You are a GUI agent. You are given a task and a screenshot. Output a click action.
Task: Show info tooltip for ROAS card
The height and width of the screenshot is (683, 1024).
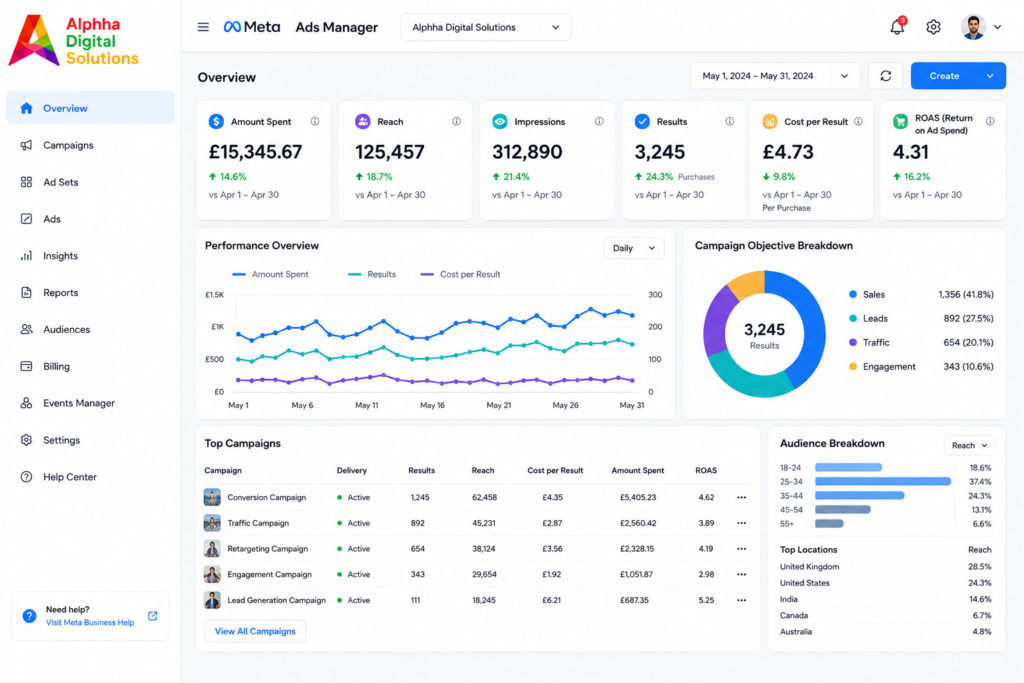[990, 121]
